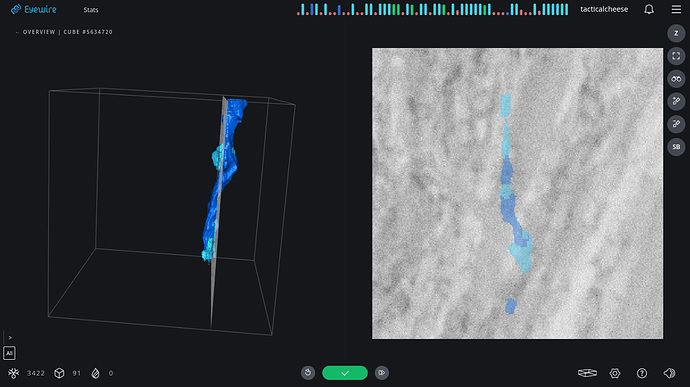Open the notifications bell
Image resolution: width=690 pixels, height=387 pixels.
pyautogui.click(x=649, y=9)
